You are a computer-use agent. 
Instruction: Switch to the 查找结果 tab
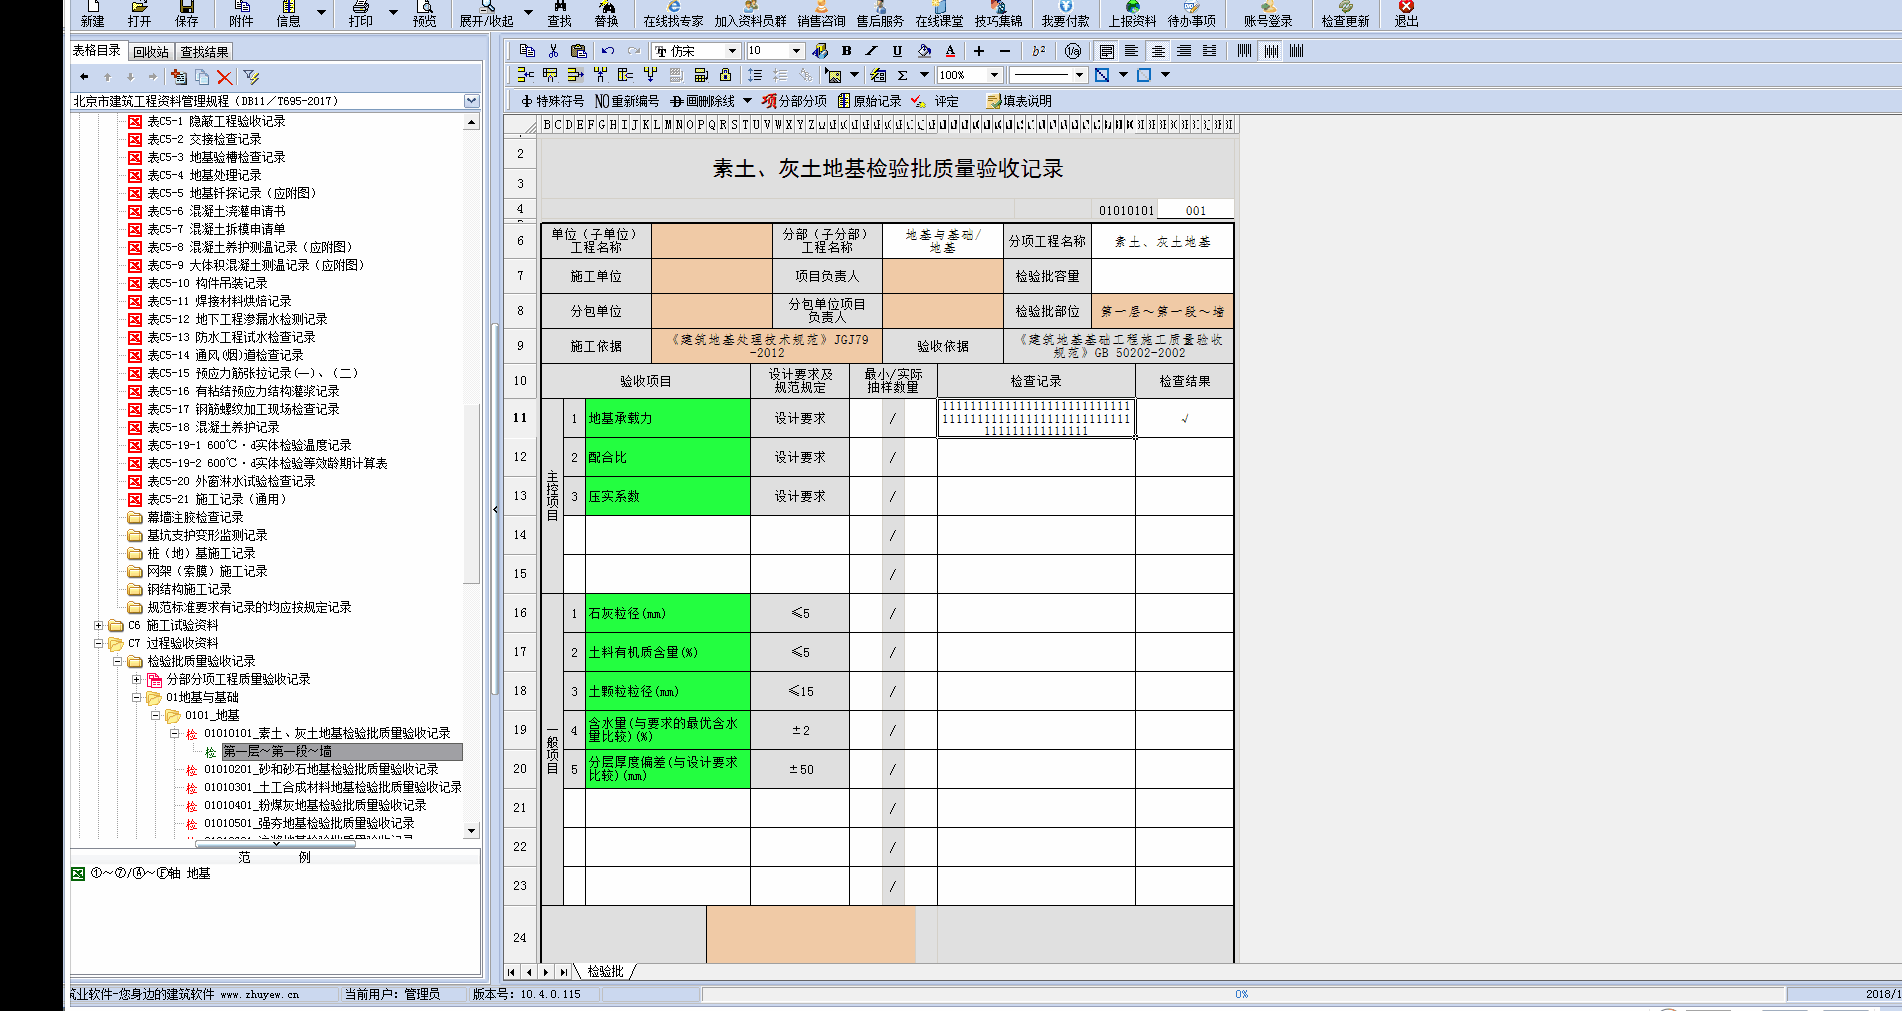point(204,52)
